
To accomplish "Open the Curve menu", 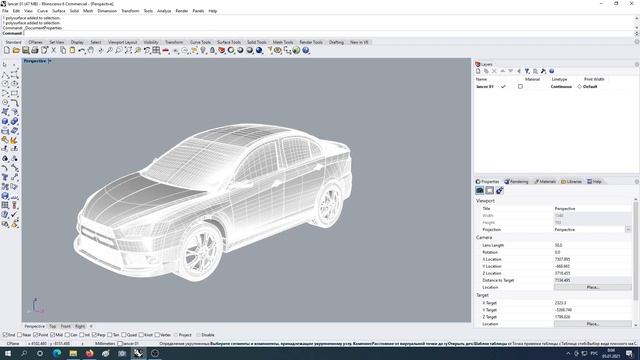I will [42, 11].
